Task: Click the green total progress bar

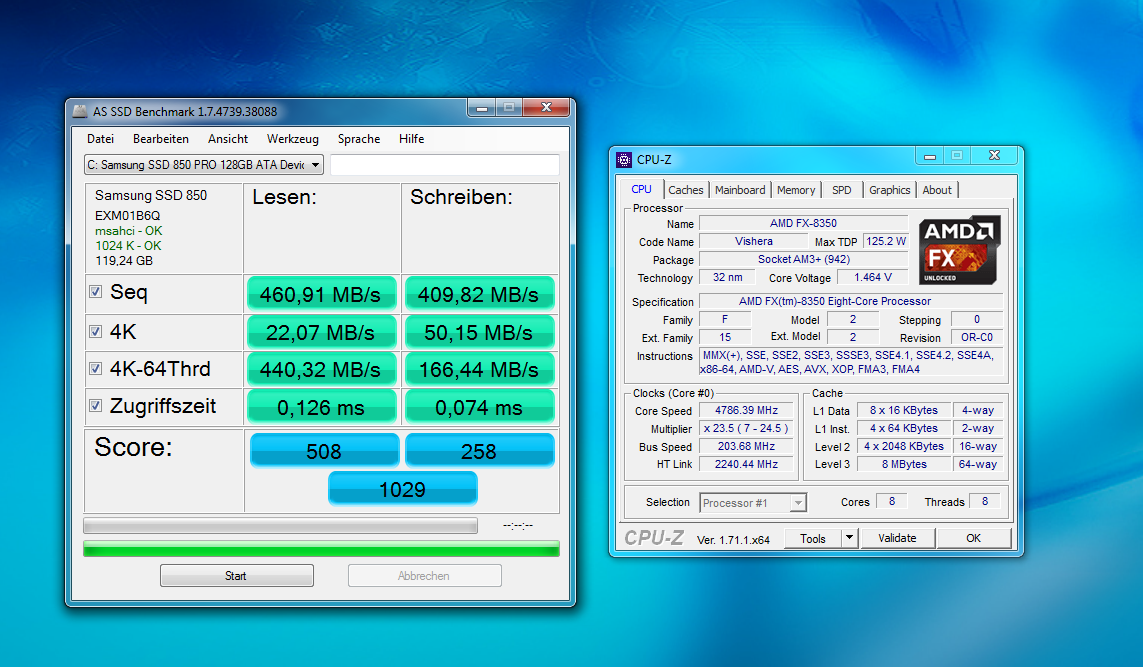Action: point(321,549)
